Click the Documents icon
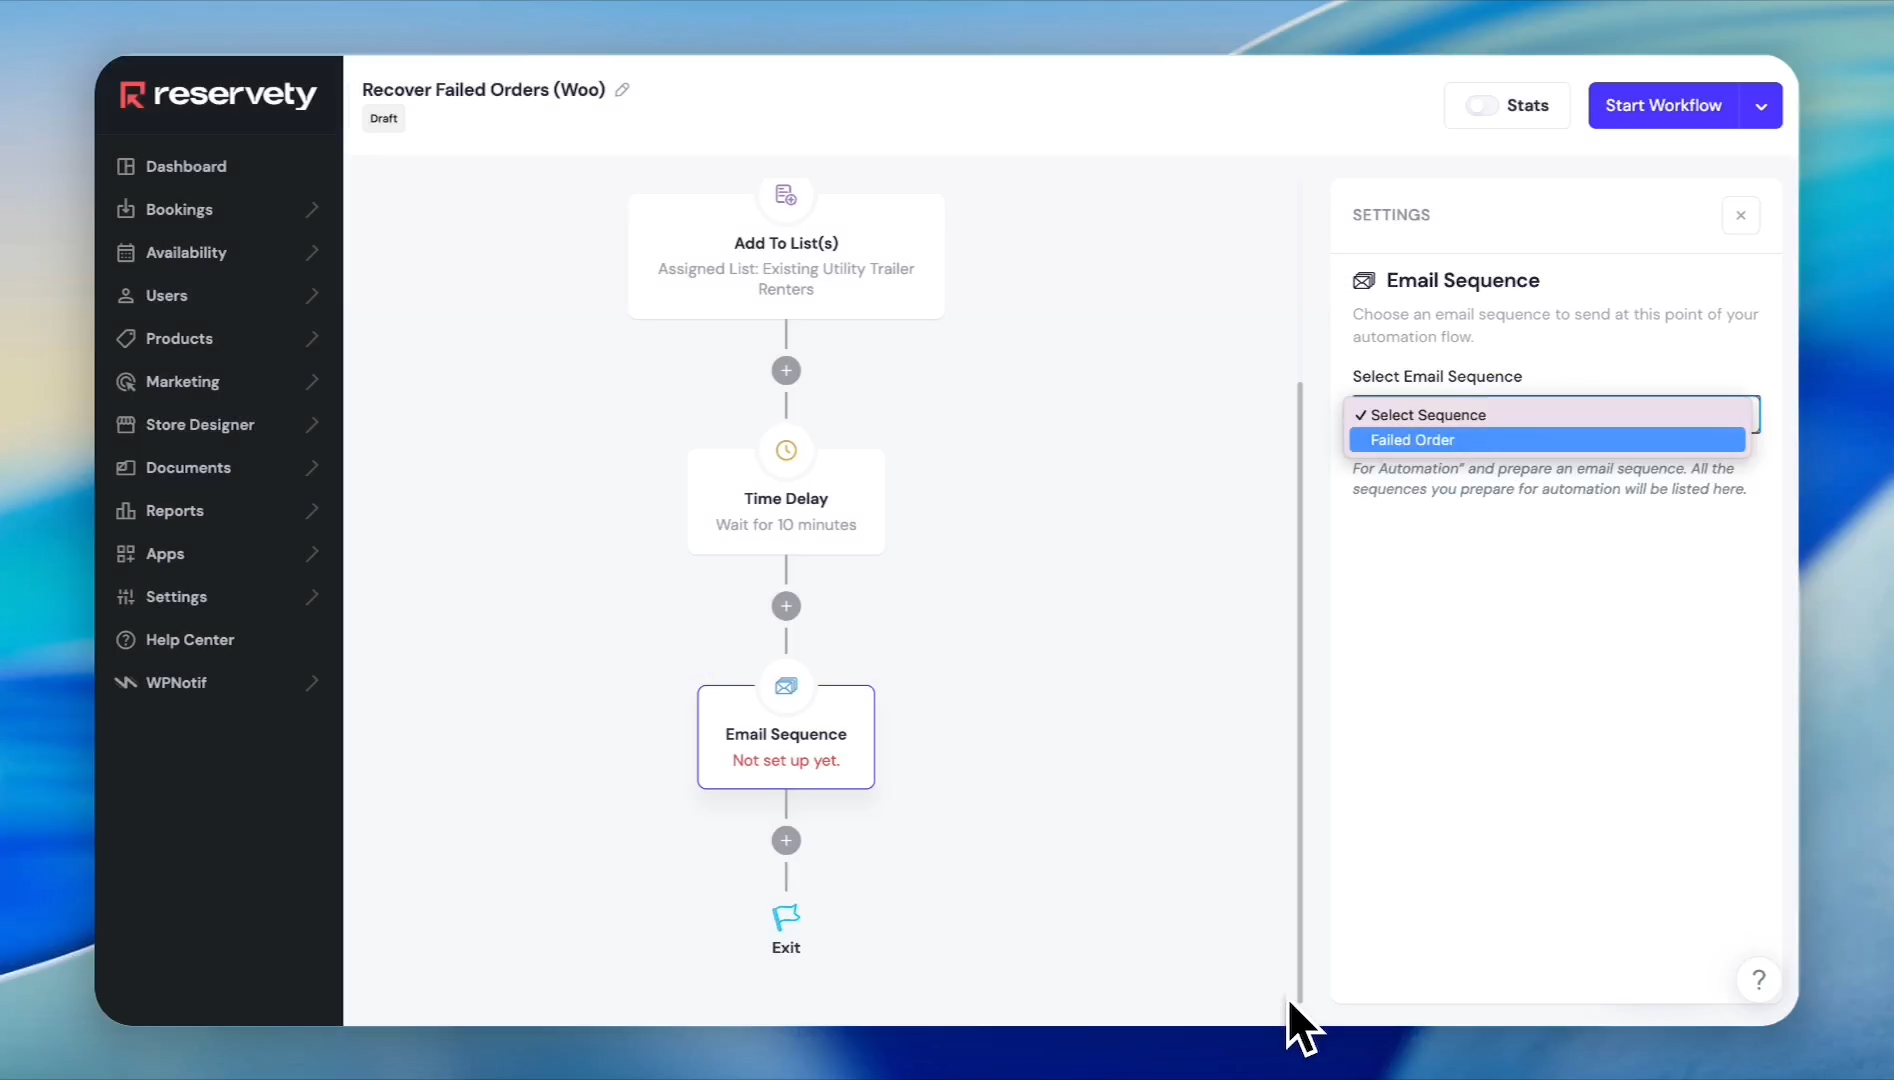 125,467
